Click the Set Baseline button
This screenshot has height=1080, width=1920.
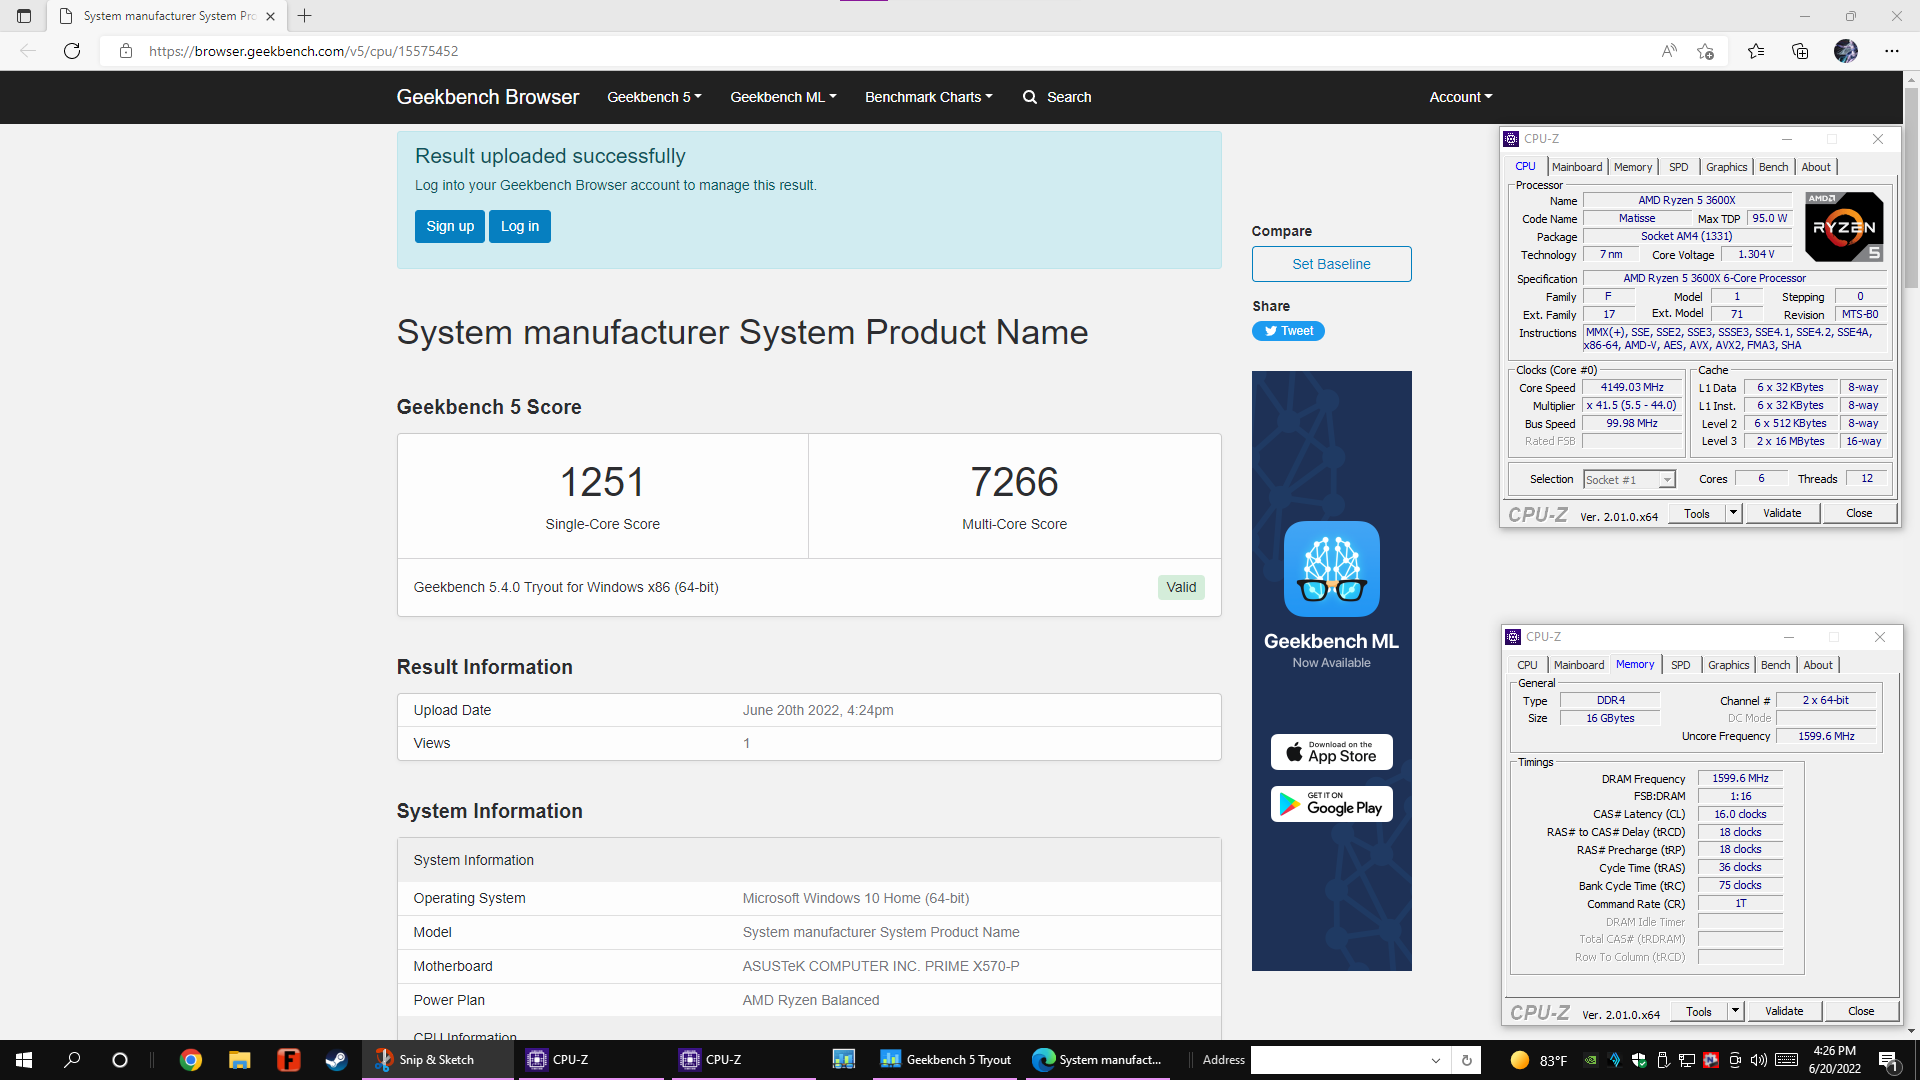pyautogui.click(x=1331, y=264)
